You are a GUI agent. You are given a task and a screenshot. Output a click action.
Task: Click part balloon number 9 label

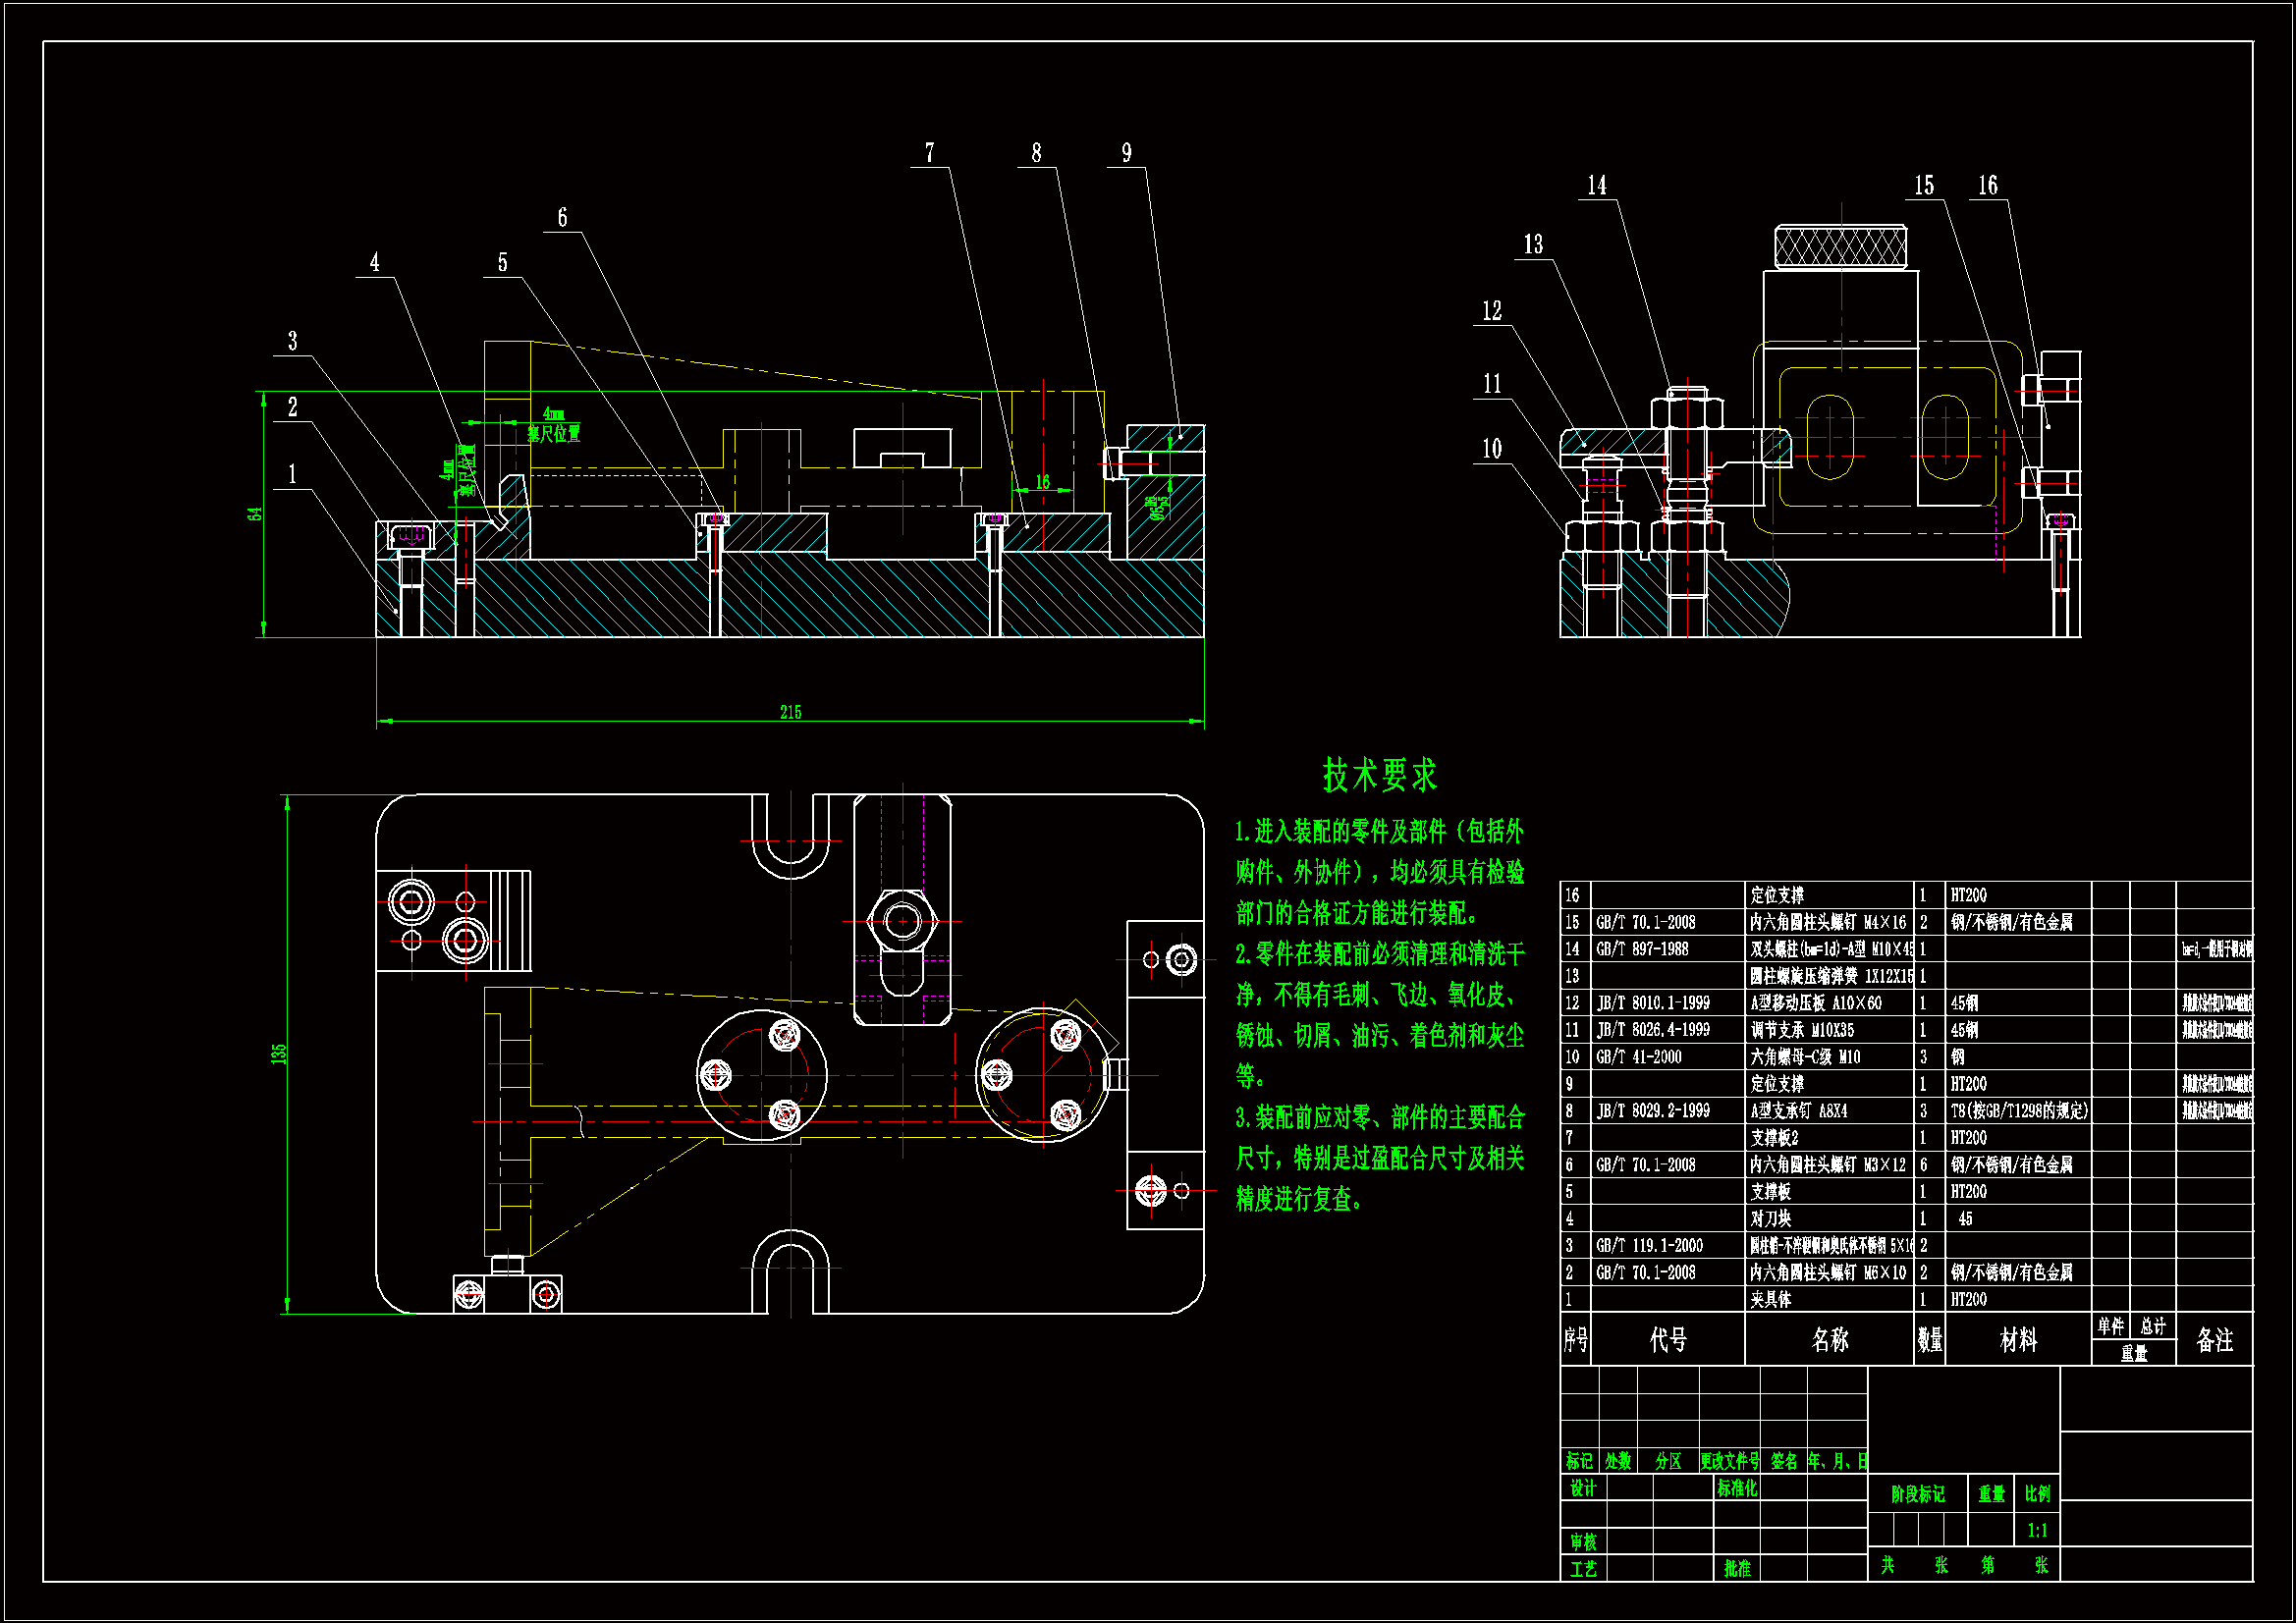[x=1126, y=153]
